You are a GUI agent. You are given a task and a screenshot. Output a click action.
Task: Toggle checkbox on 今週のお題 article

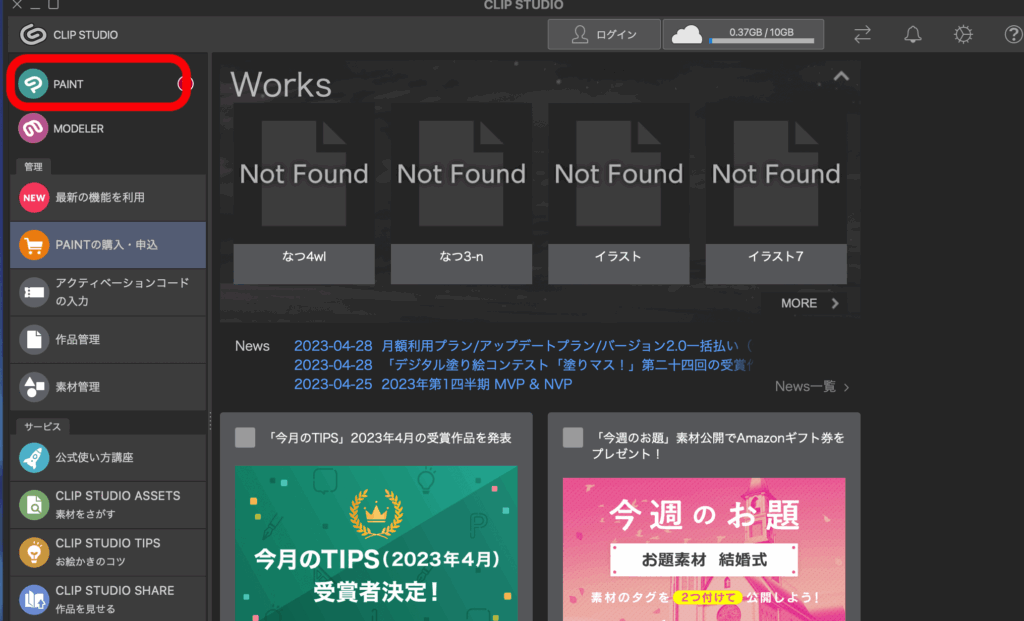click(573, 438)
